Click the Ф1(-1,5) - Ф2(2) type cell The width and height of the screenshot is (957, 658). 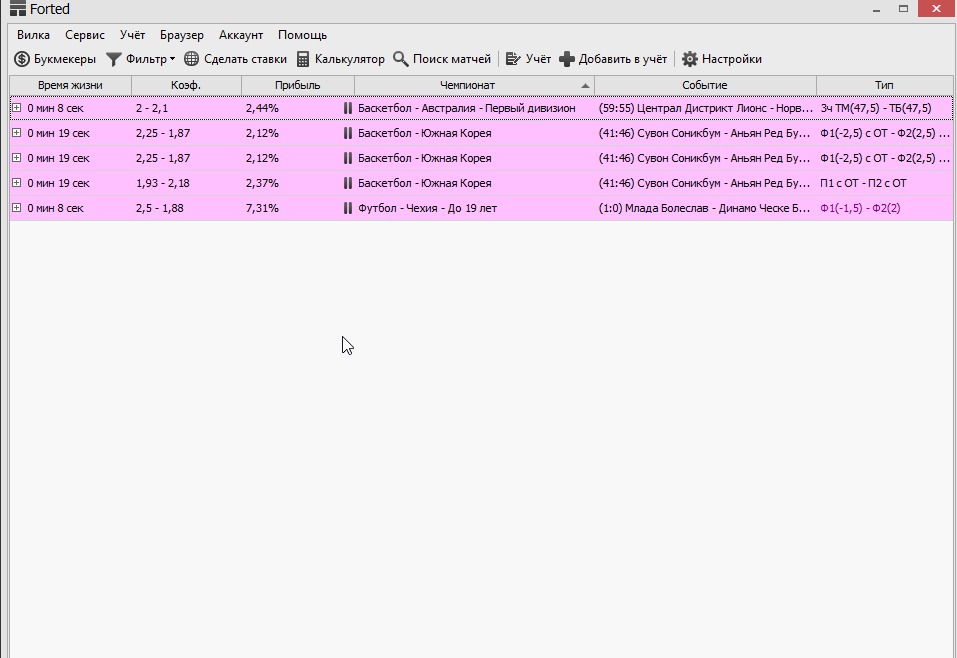click(860, 208)
